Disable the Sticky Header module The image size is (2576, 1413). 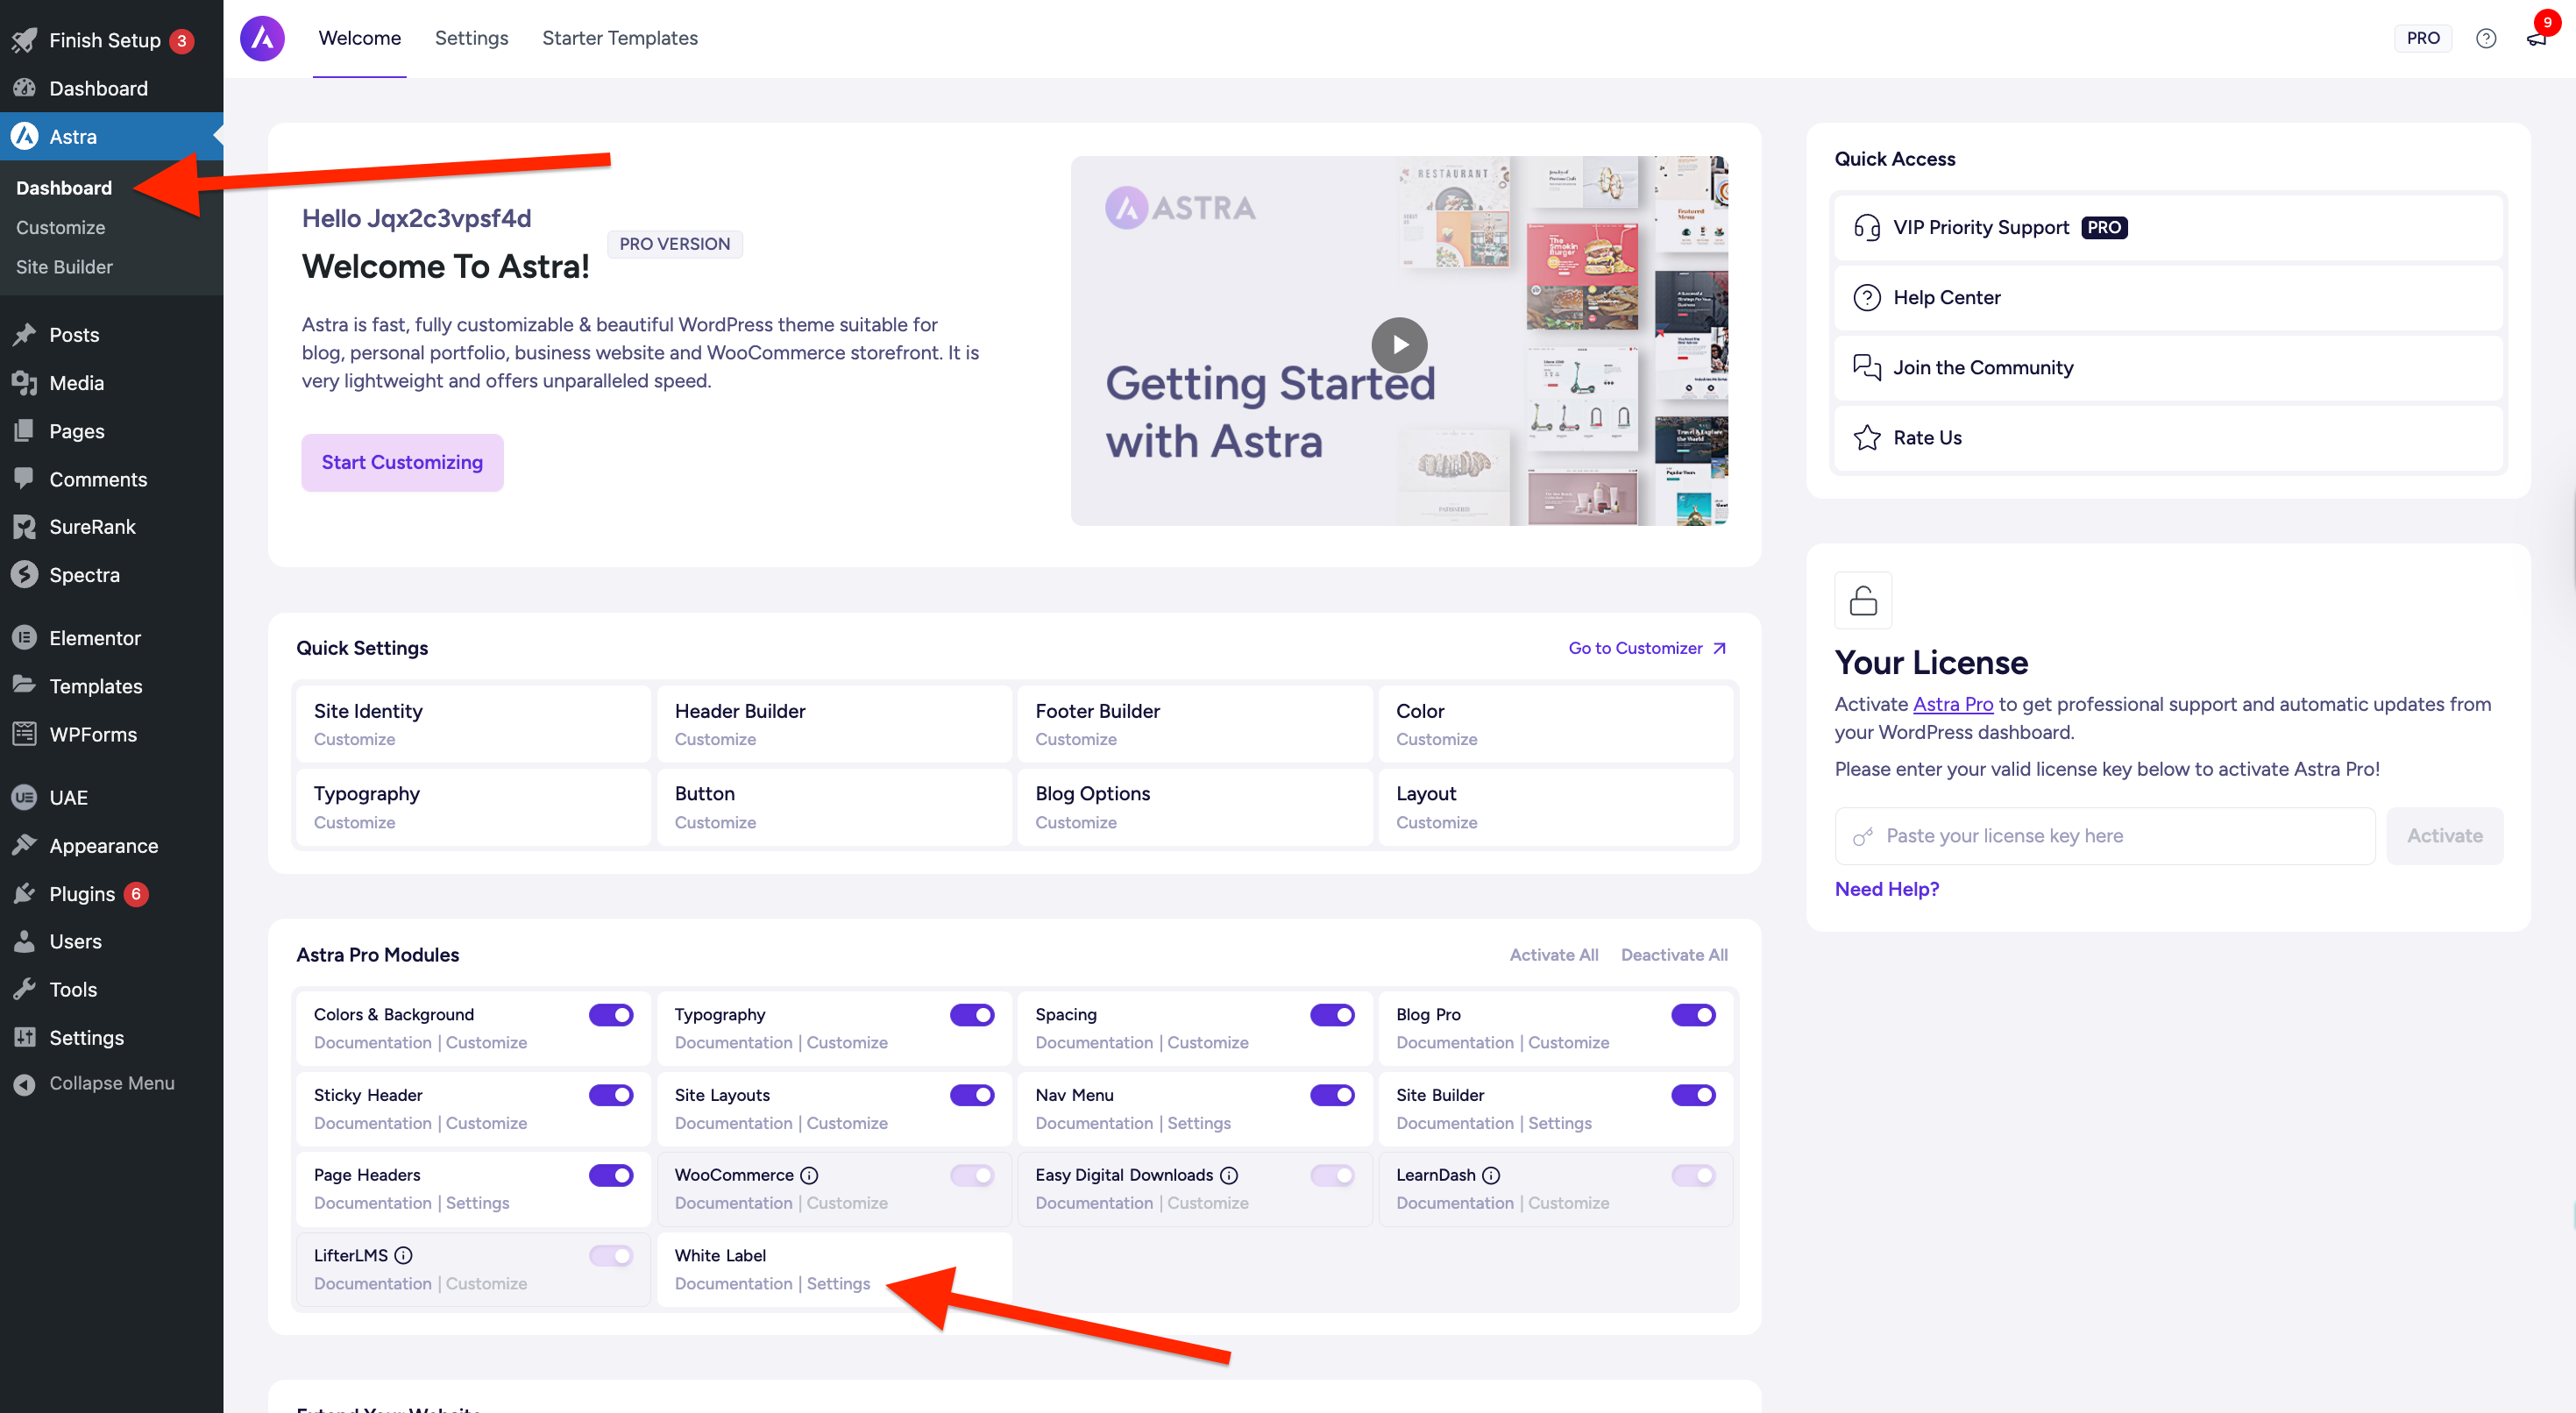click(610, 1095)
